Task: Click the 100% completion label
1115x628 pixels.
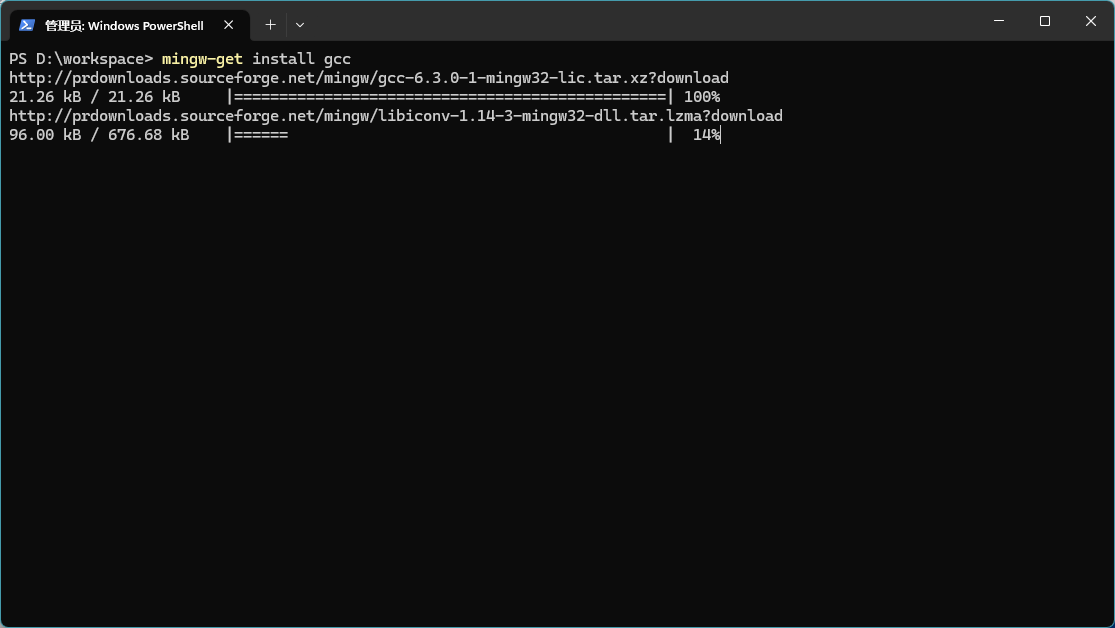Action: tap(702, 97)
